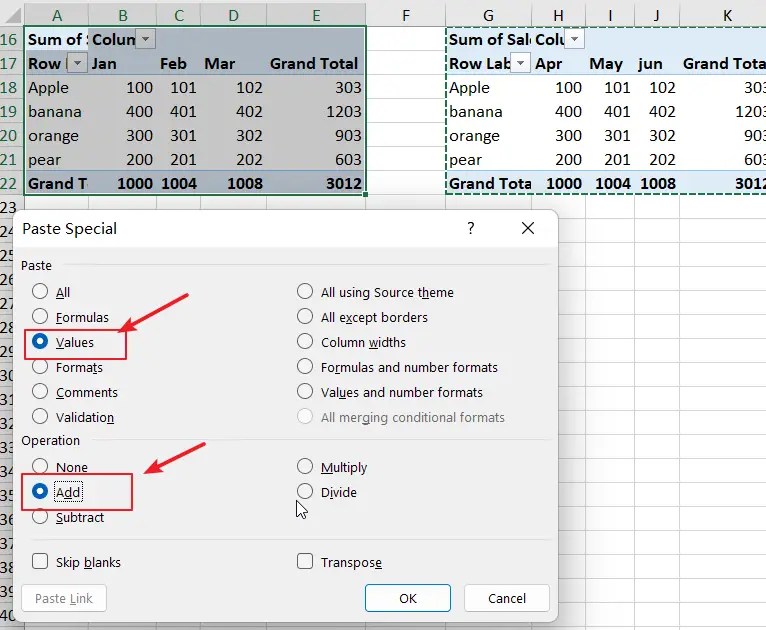Image resolution: width=766 pixels, height=630 pixels.
Task: Select the Multiply operation
Action: click(x=305, y=466)
